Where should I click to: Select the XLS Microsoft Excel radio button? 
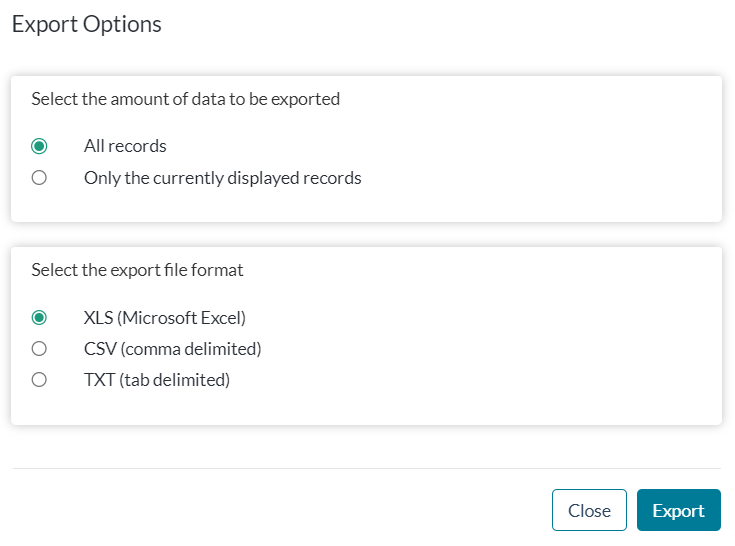pyautogui.click(x=39, y=318)
